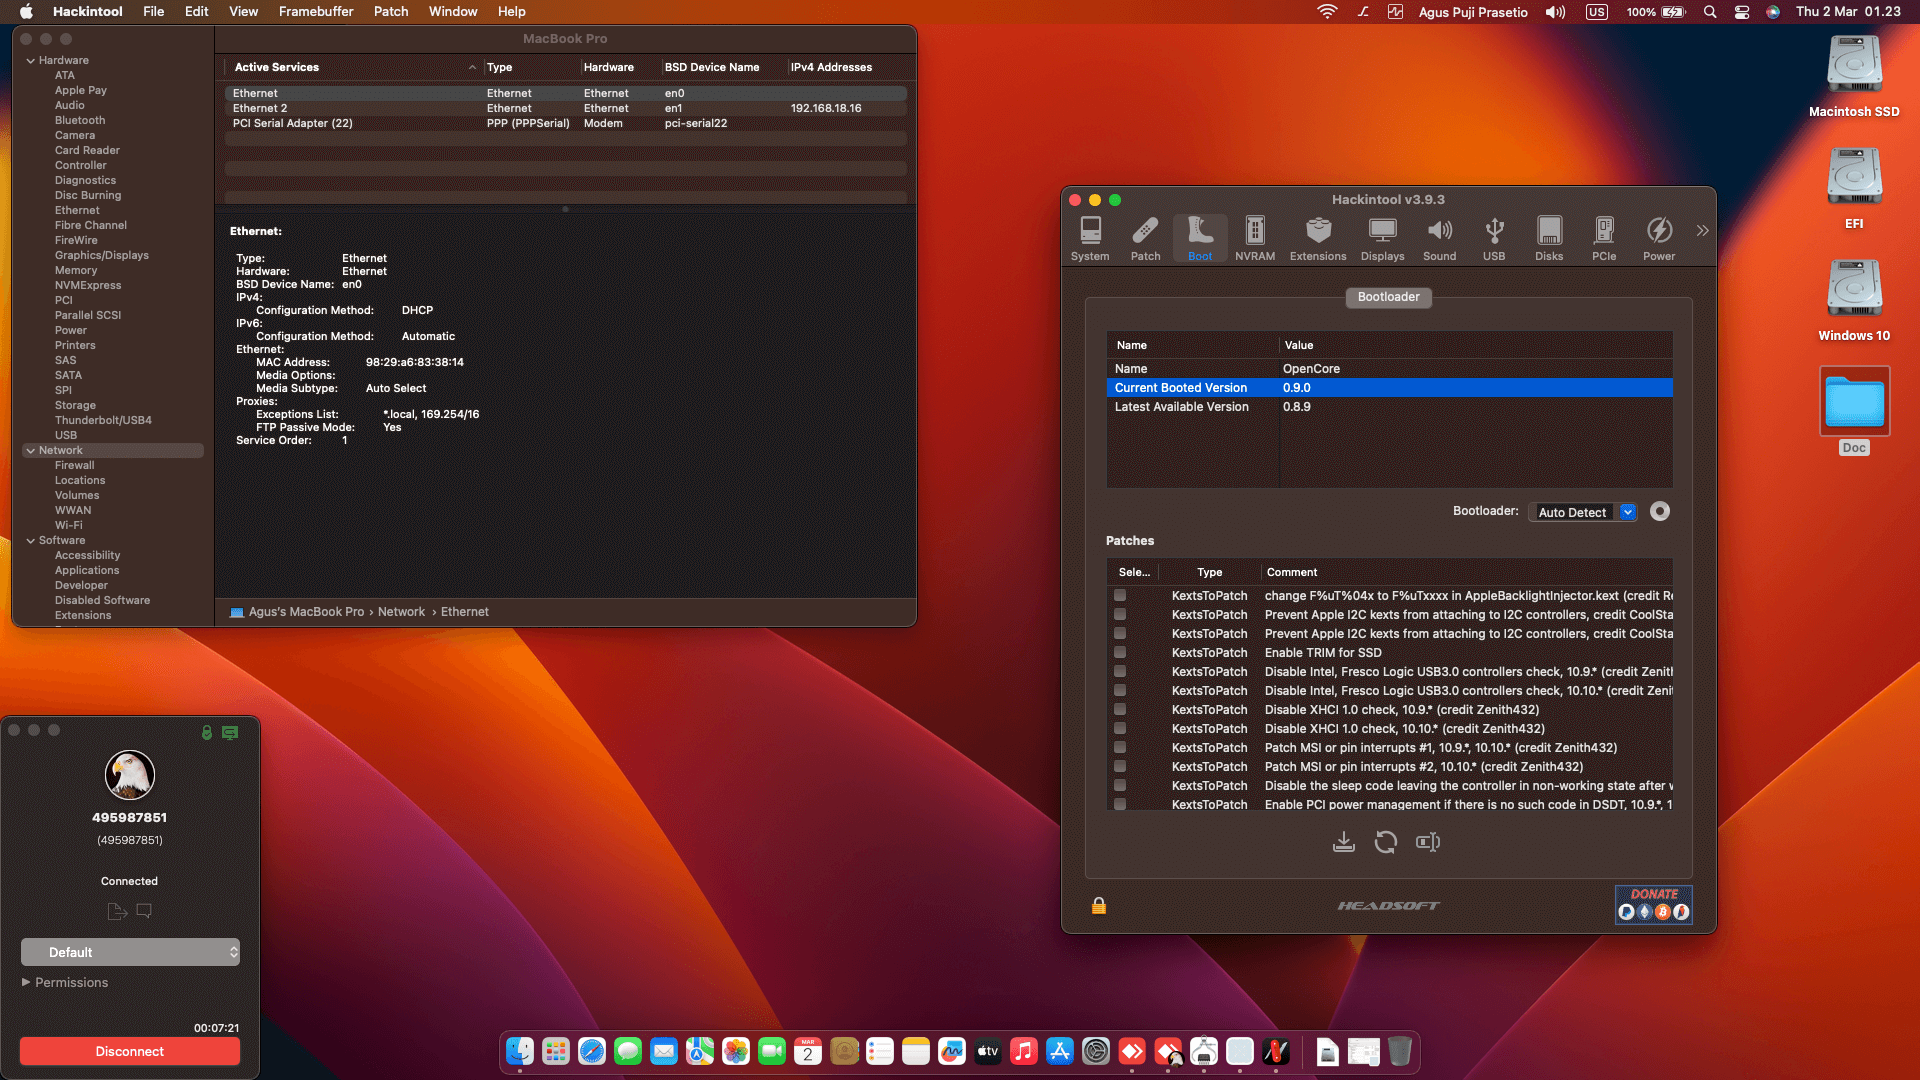
Task: Click the Disconnect button in AnyDesk
Action: [x=129, y=1051]
